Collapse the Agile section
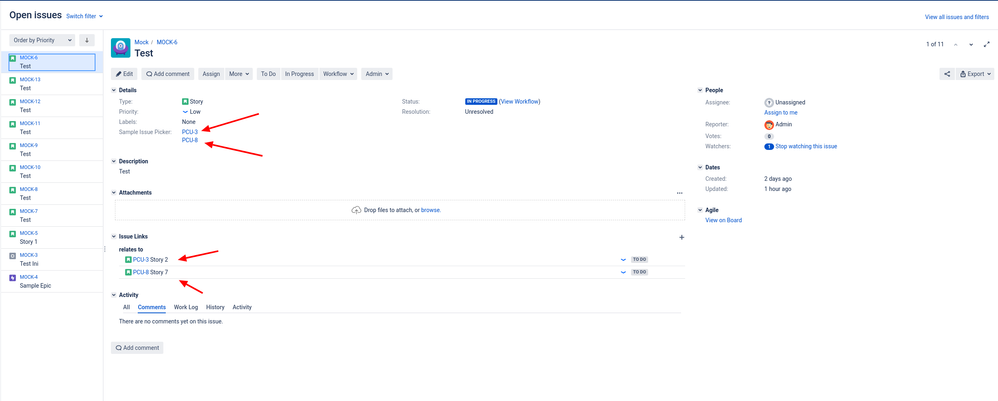This screenshot has height=401, width=998. 700,209
